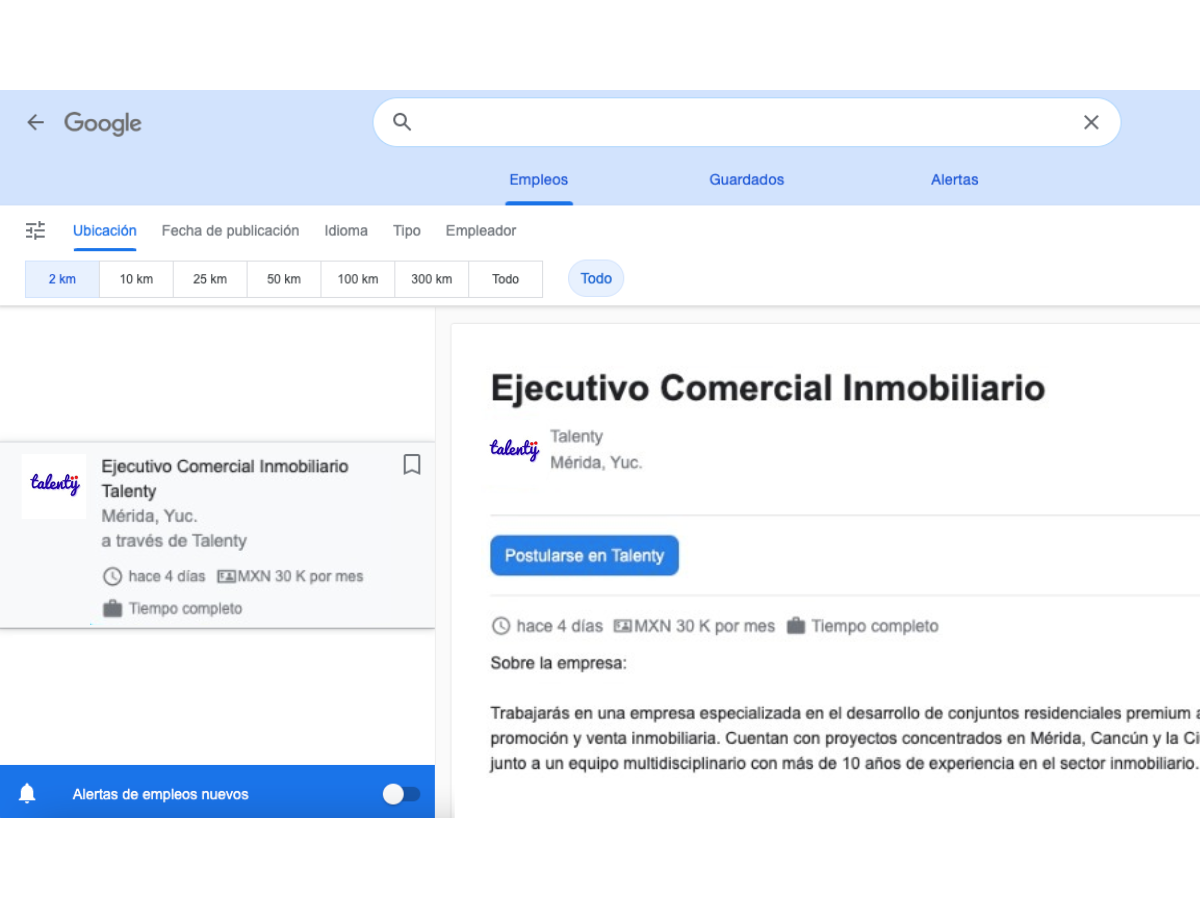Expand the Empleador filter
This screenshot has height=900, width=1200.
481,231
